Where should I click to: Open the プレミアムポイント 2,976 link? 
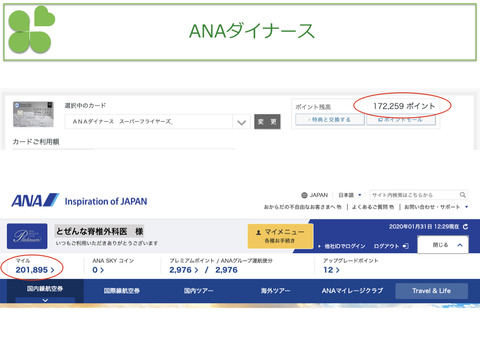[184, 270]
